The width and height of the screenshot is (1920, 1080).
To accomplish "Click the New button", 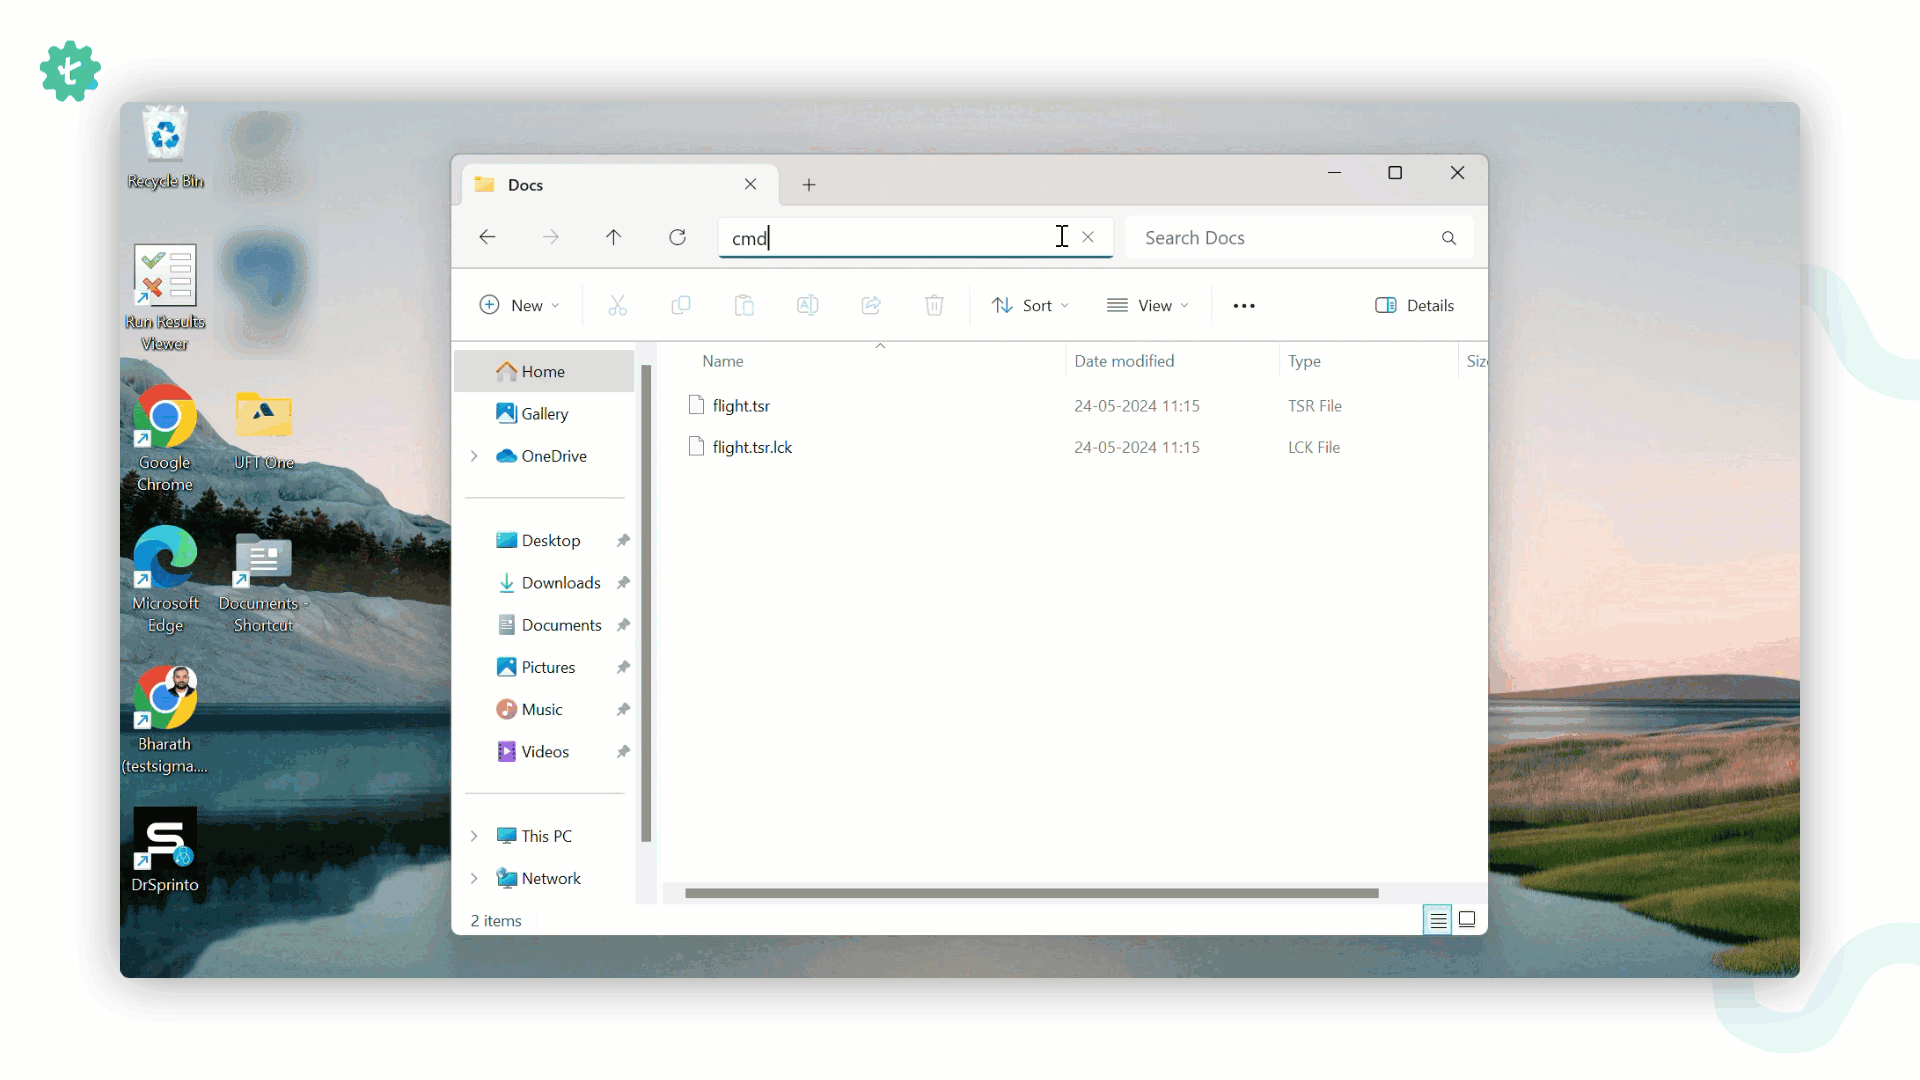I will [x=519, y=305].
